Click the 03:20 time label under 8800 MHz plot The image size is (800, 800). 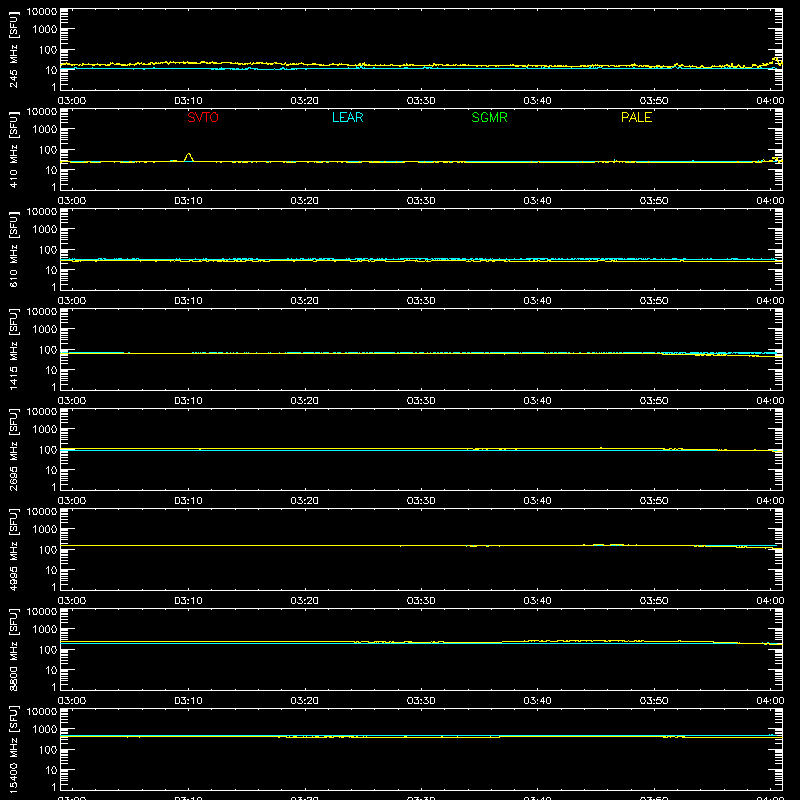point(305,701)
